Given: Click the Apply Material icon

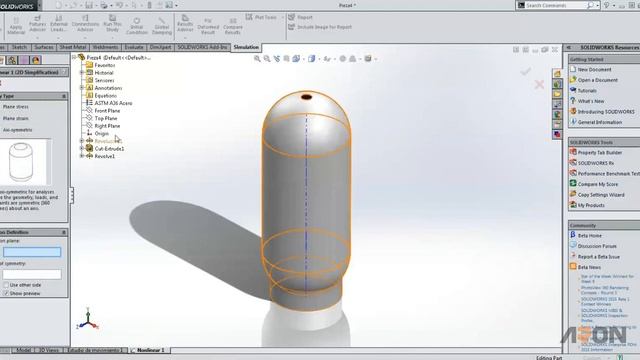Looking at the screenshot, I should (x=16, y=25).
